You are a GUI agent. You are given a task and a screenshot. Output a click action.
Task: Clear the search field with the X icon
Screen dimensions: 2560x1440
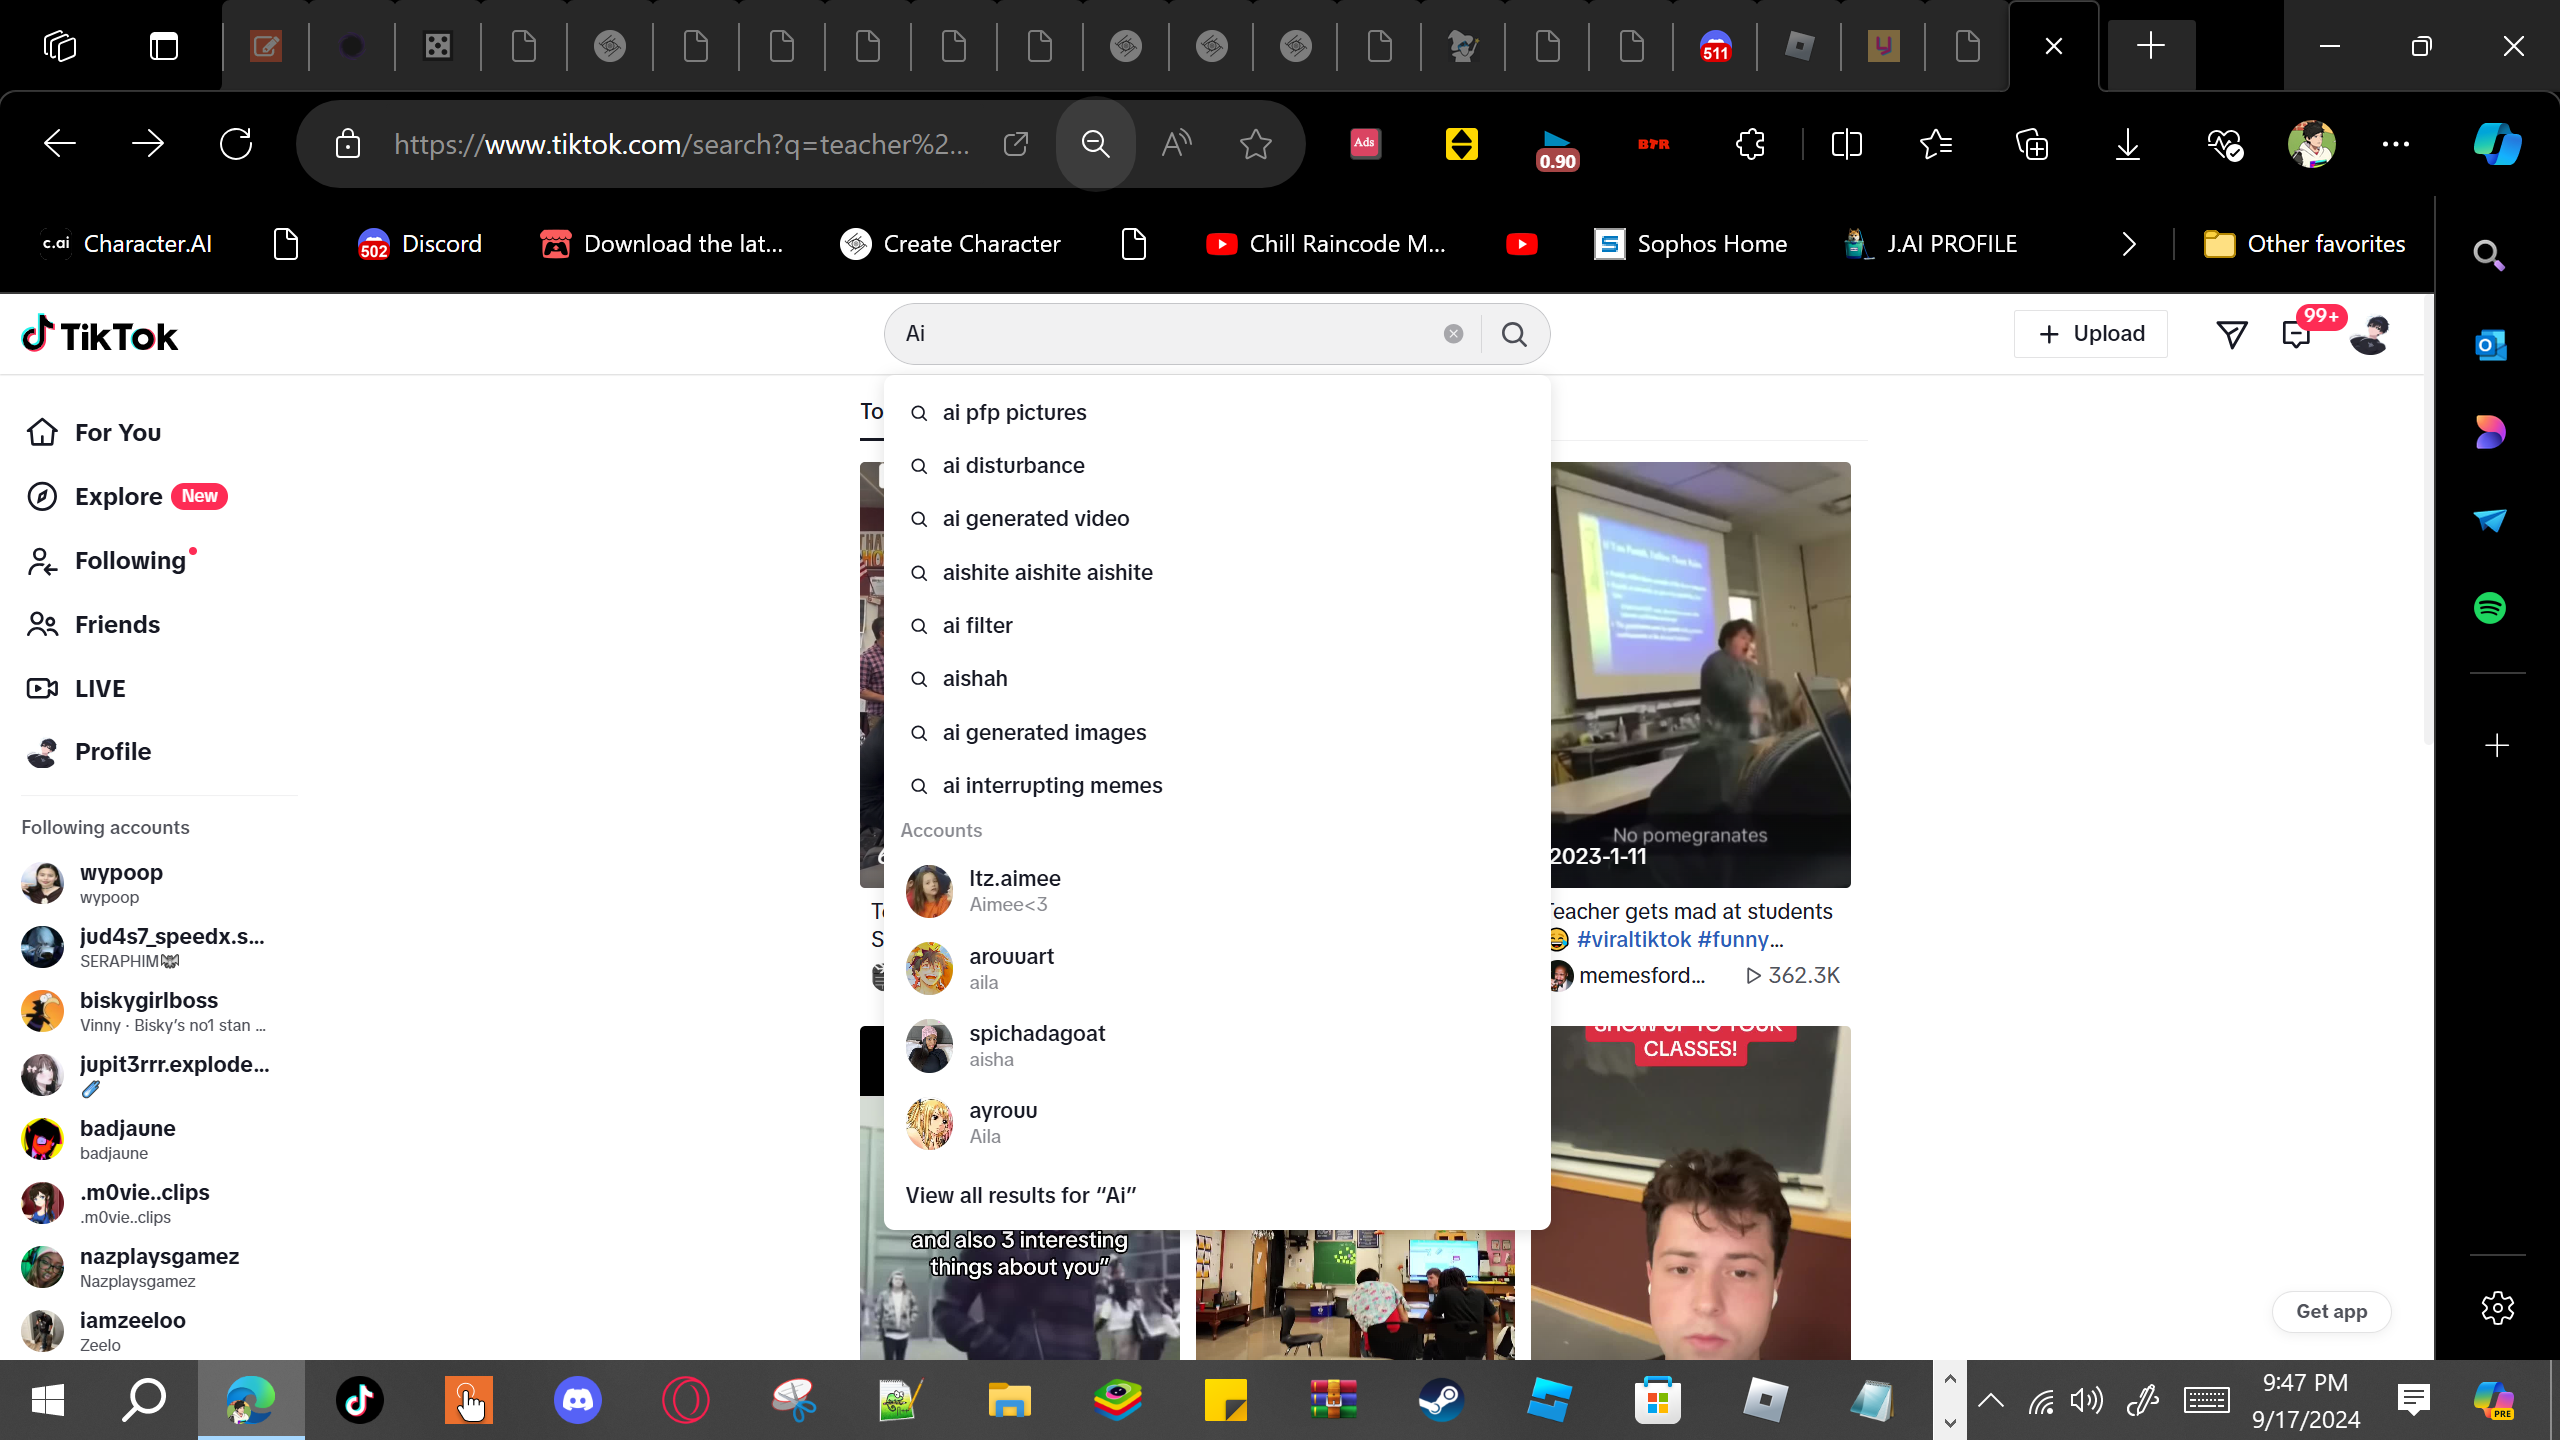click(x=1453, y=334)
